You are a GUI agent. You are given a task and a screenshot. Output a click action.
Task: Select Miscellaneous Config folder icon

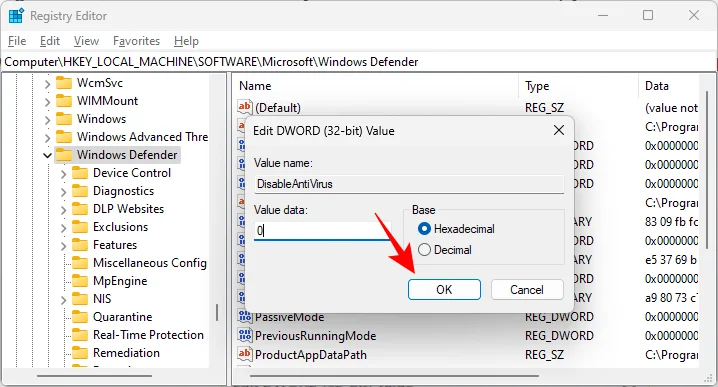click(x=80, y=262)
